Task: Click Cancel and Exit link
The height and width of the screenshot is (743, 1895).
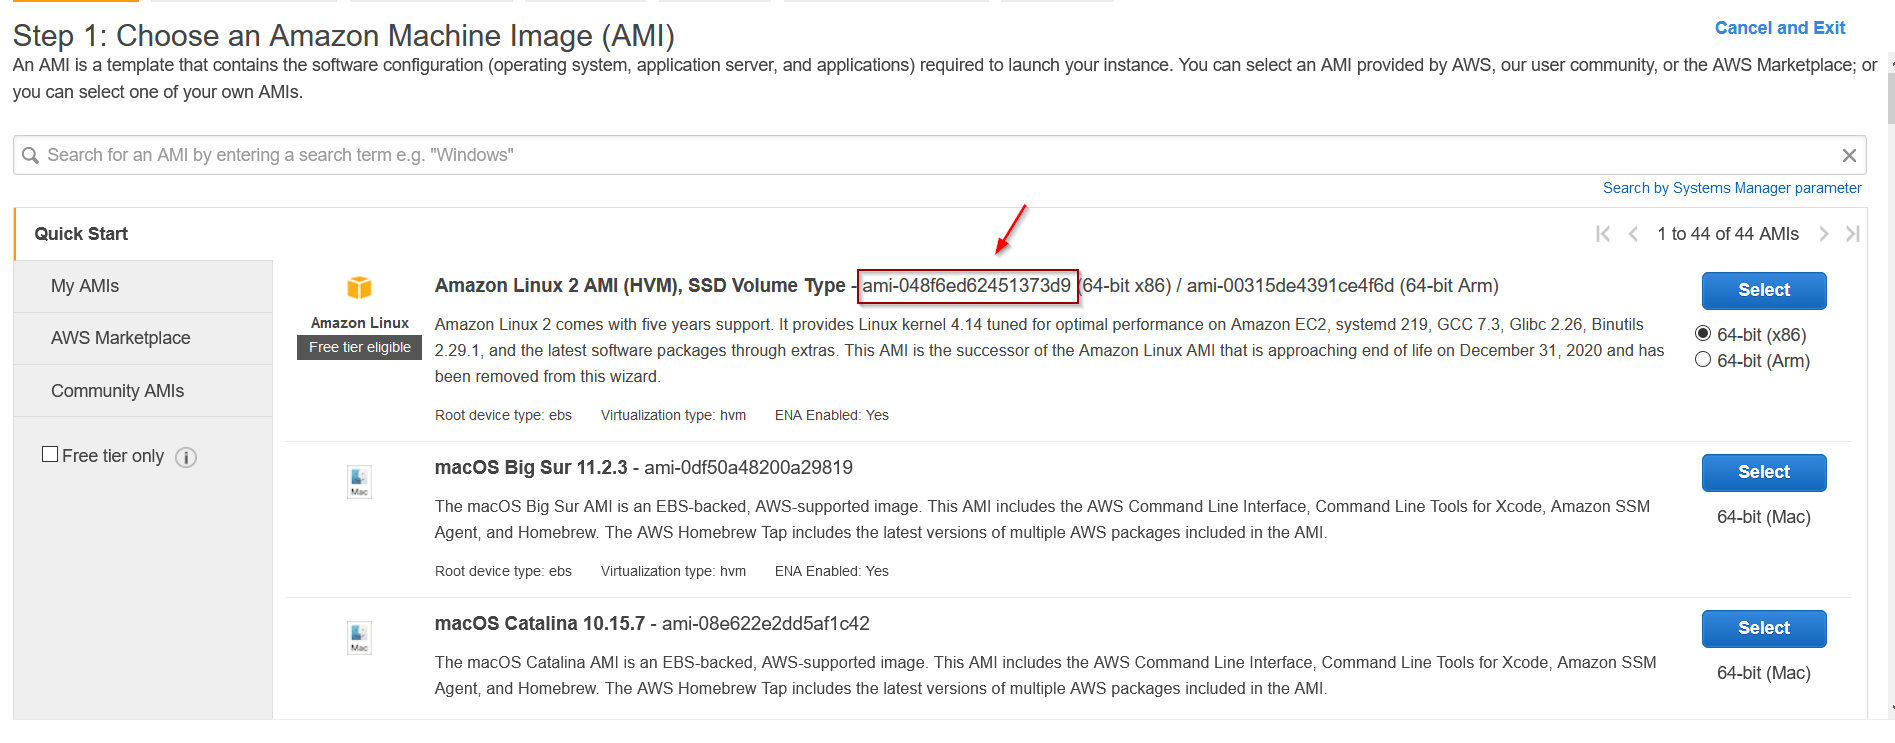Action: point(1780,28)
